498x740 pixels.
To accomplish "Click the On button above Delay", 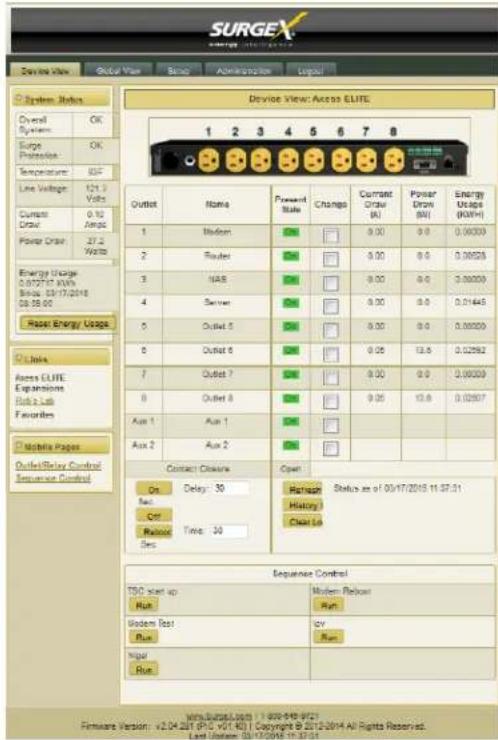I will (x=154, y=489).
